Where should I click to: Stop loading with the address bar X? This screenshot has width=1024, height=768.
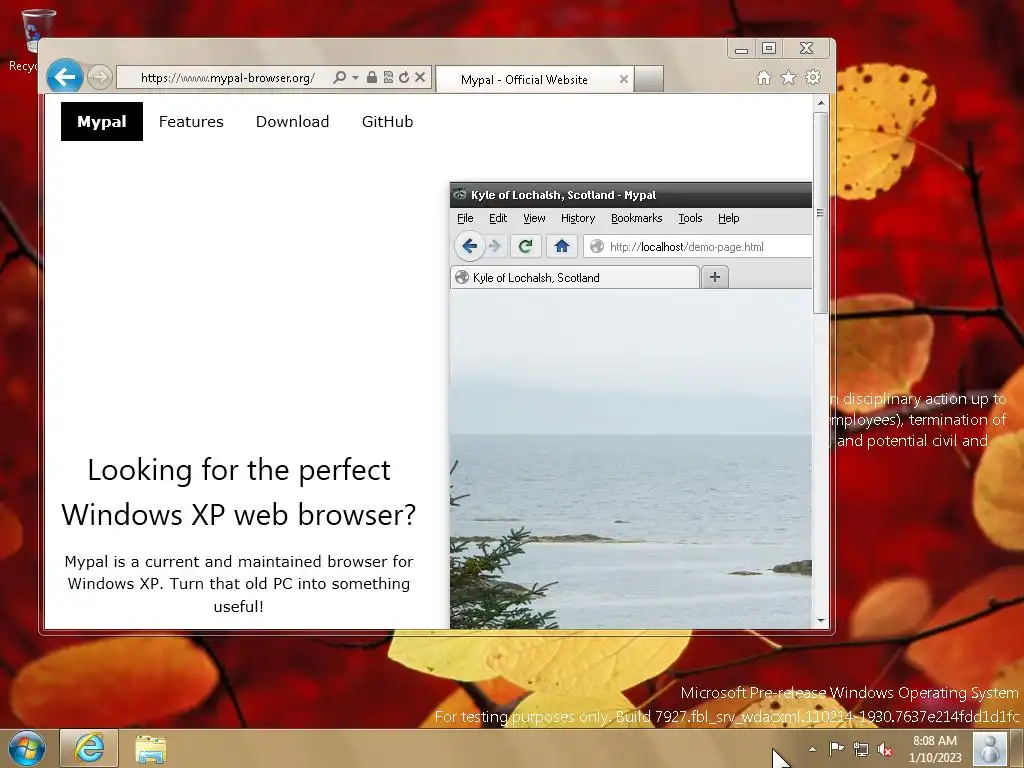coord(420,77)
